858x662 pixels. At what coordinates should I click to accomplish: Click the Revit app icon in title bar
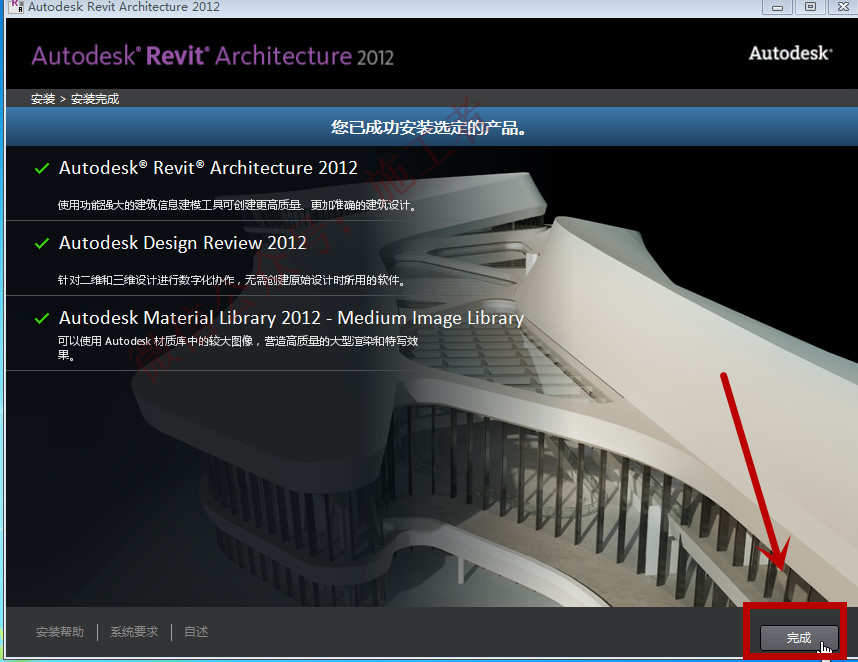click(16, 7)
